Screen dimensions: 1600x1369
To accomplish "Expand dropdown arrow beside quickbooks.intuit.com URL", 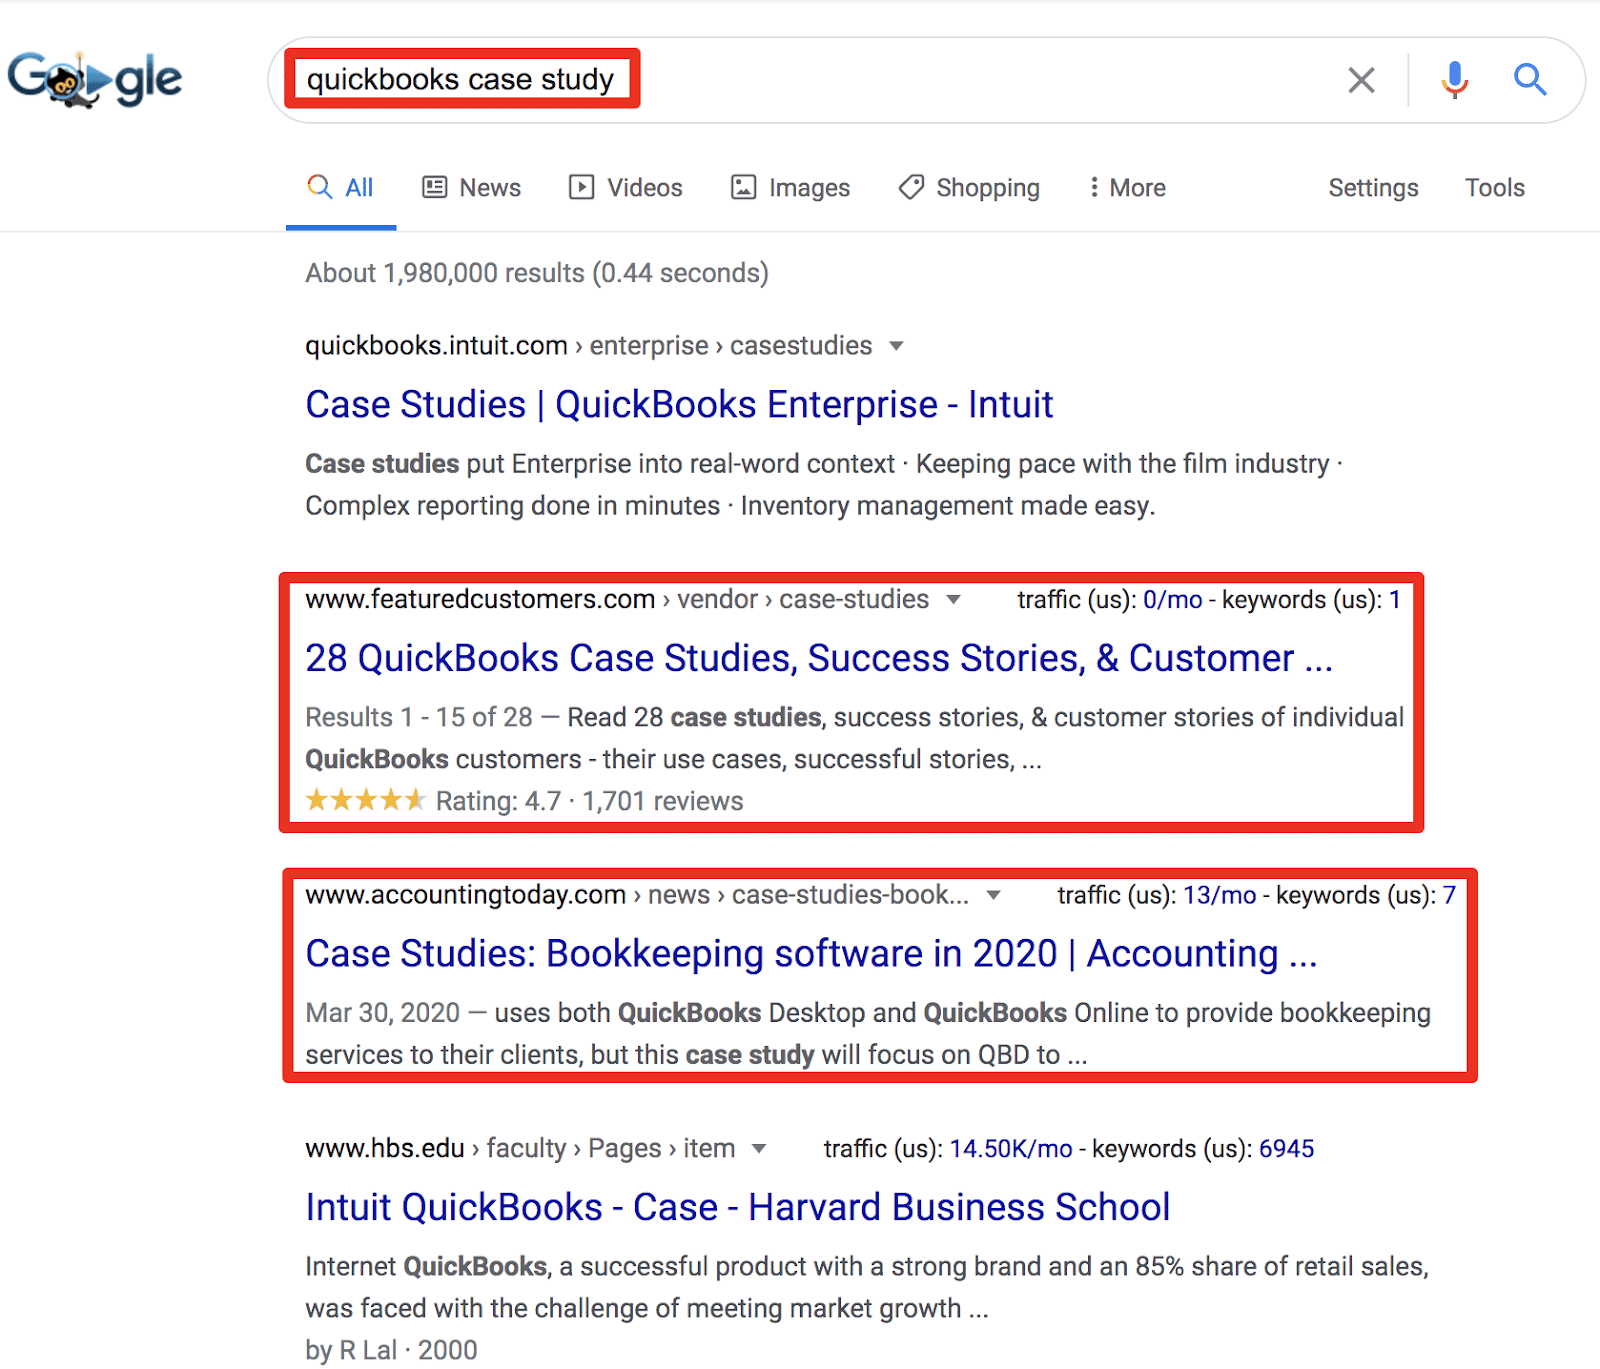I will [x=897, y=346].
